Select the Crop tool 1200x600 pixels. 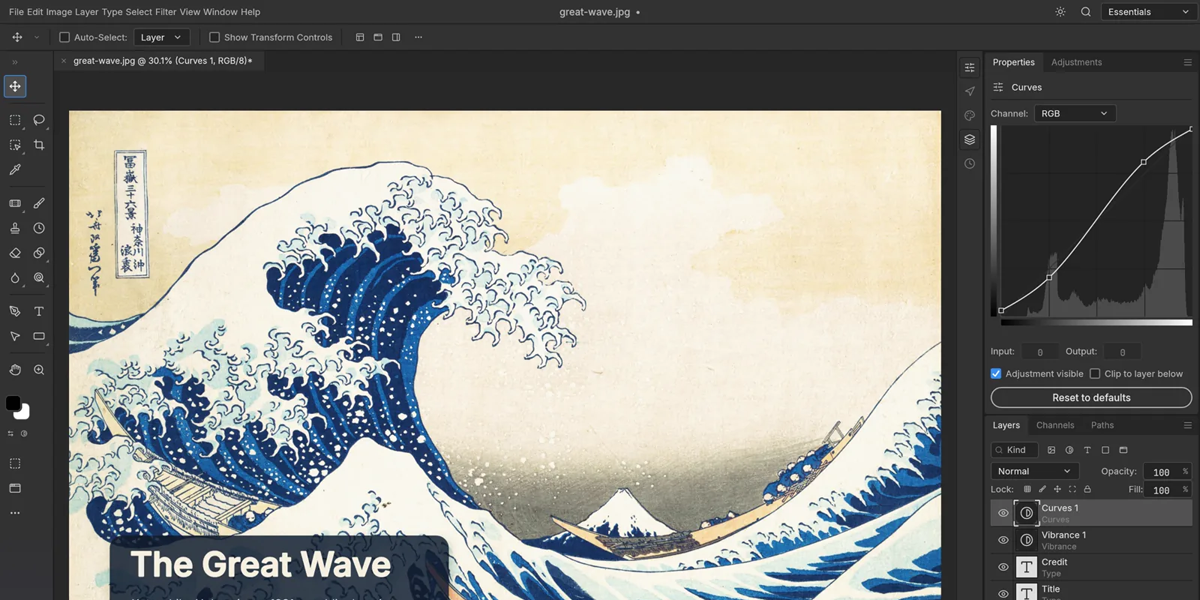pos(39,145)
